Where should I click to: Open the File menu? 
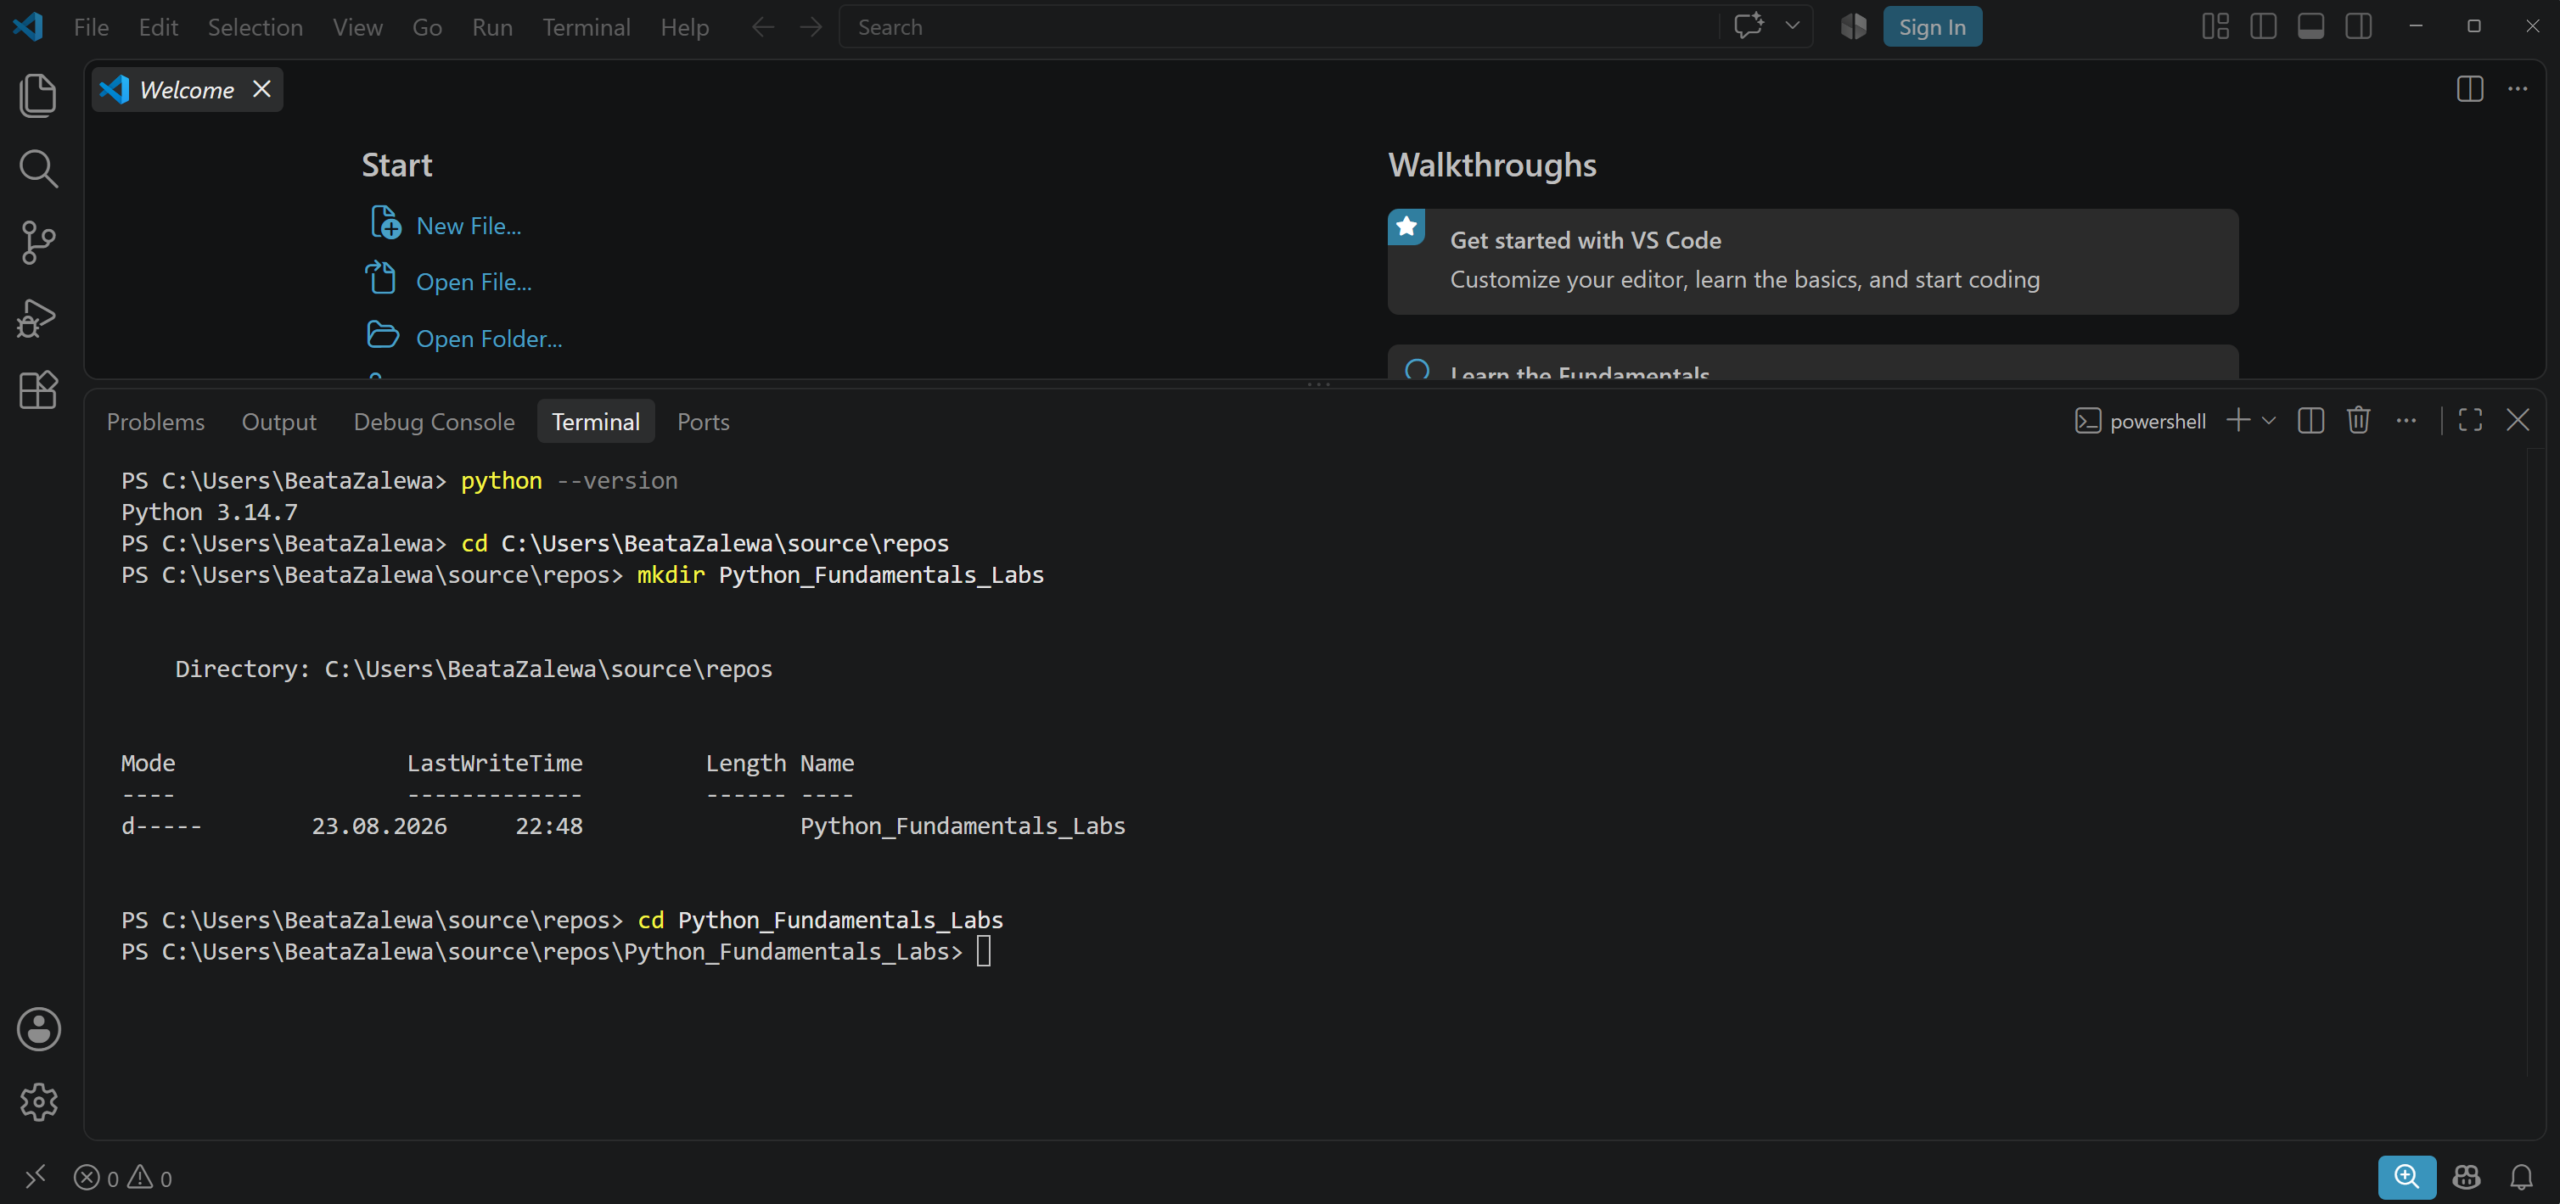[x=91, y=27]
